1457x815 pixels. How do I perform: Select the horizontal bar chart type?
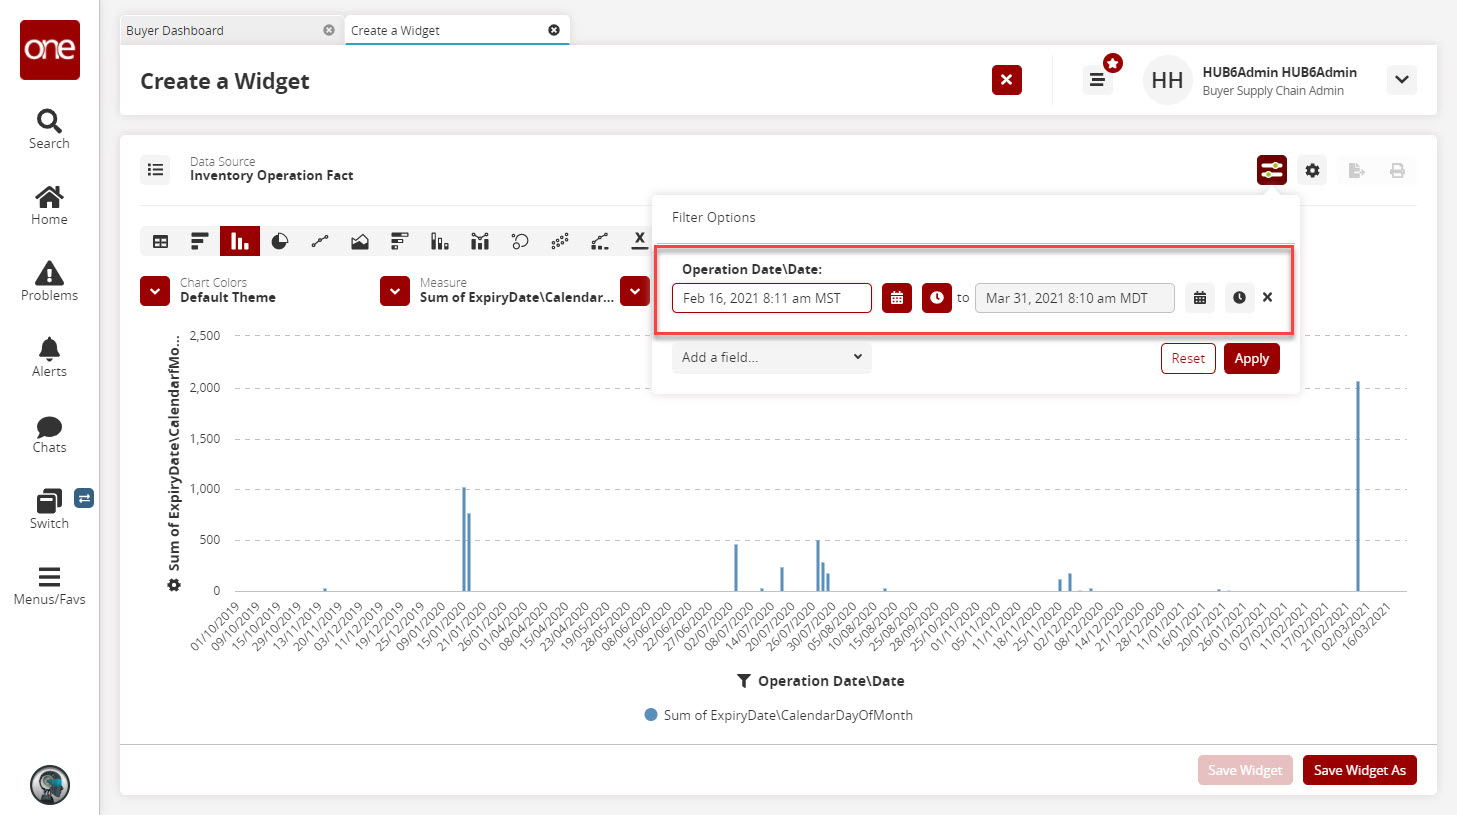pos(200,241)
